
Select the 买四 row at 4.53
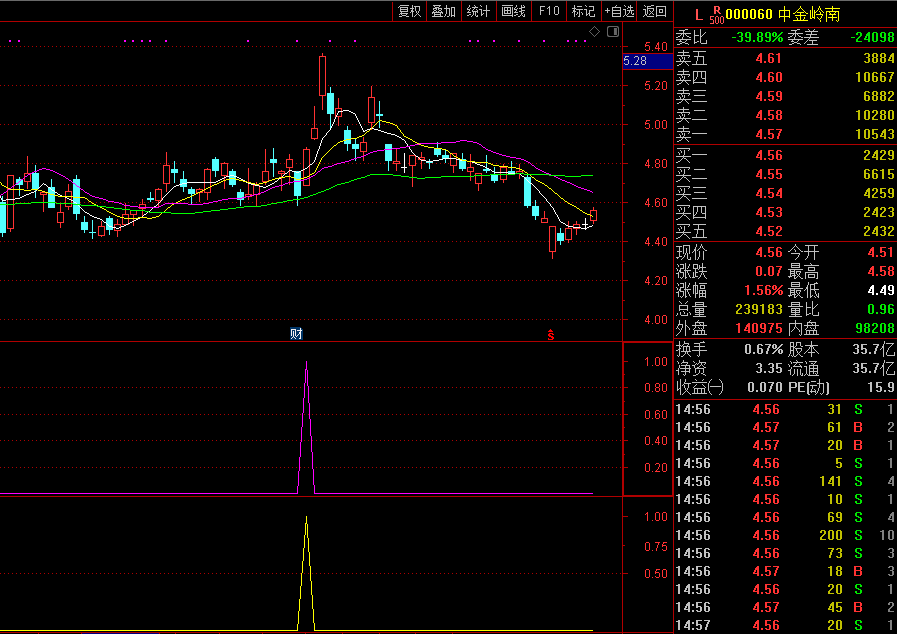click(785, 212)
